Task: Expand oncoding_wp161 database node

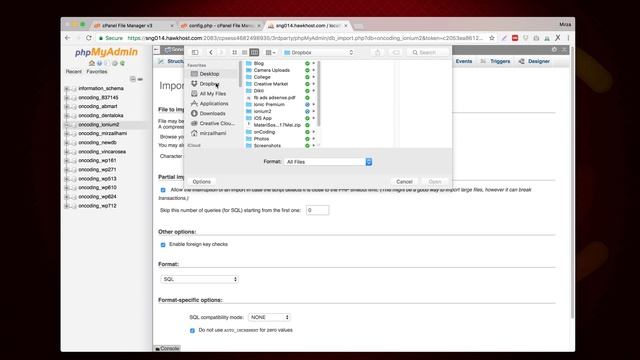Action: point(67,160)
